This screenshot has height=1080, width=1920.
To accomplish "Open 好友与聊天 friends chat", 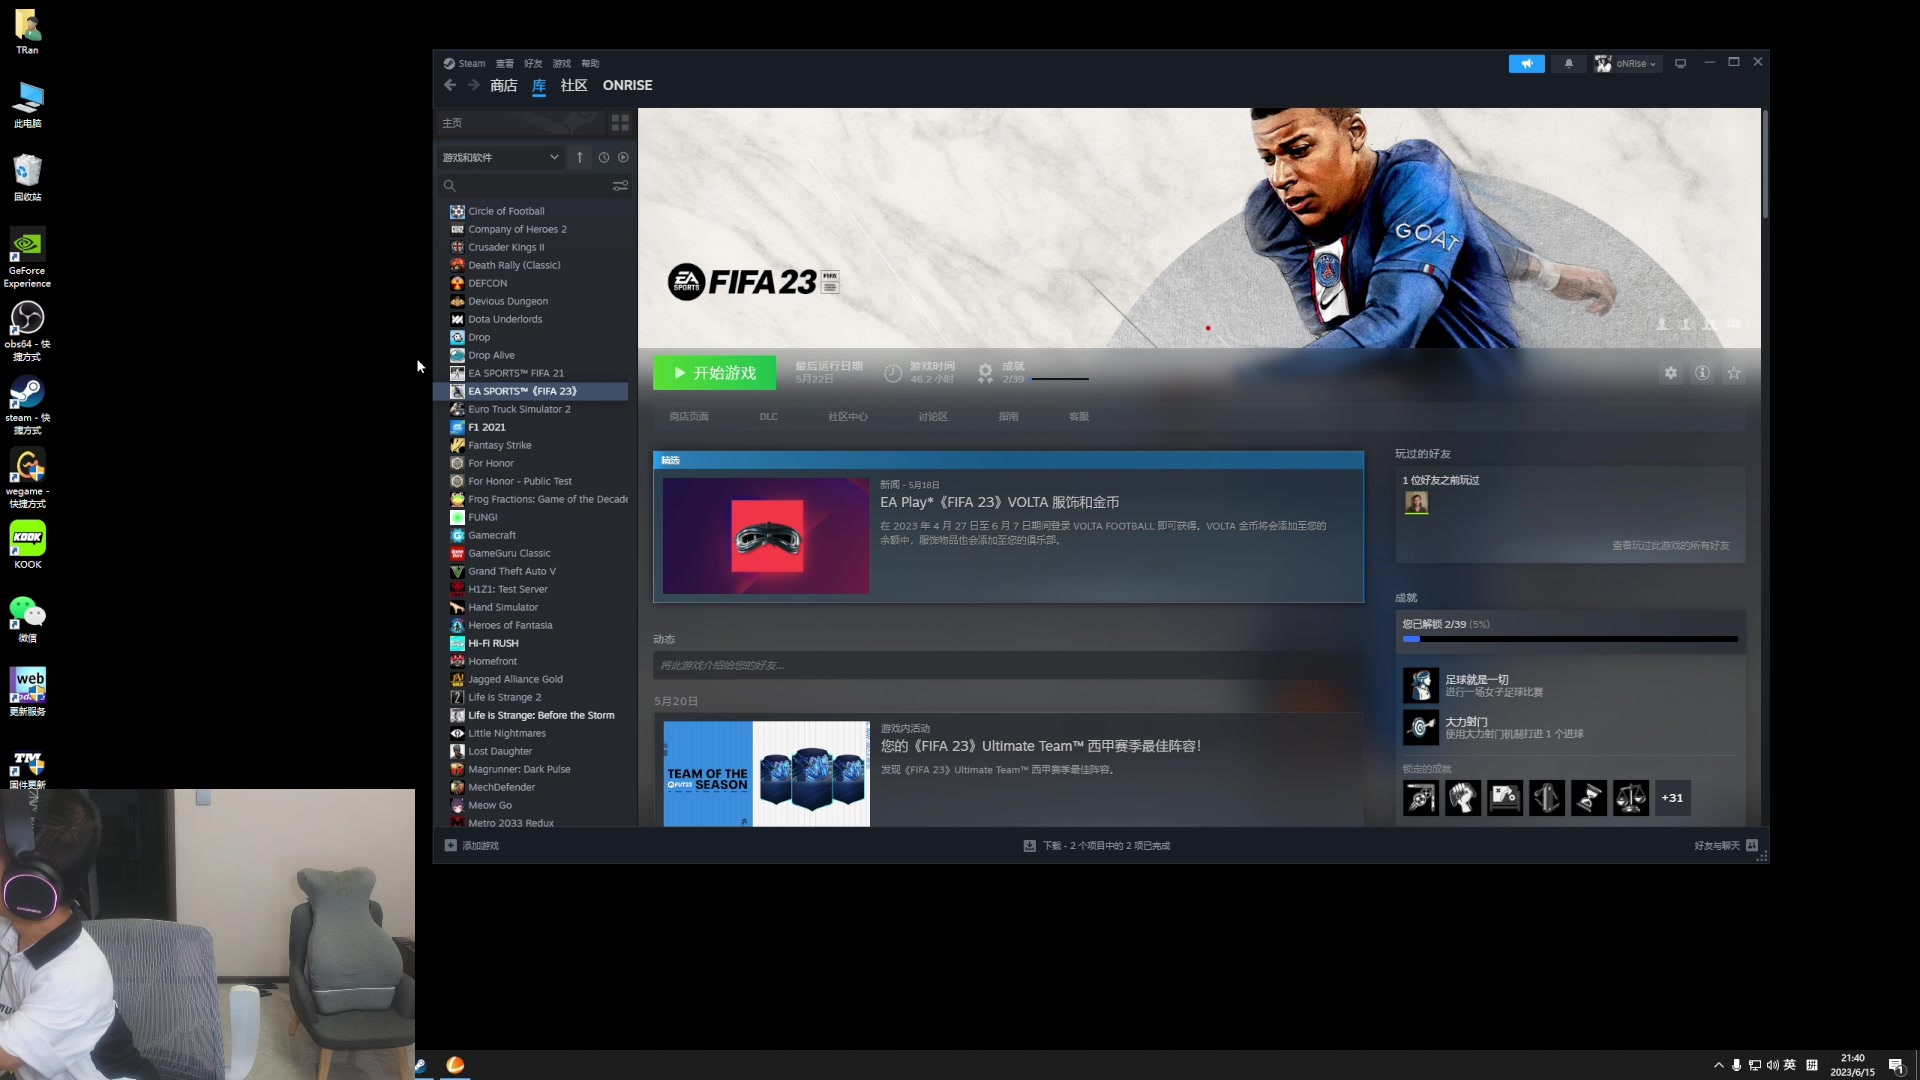I will 1726,846.
